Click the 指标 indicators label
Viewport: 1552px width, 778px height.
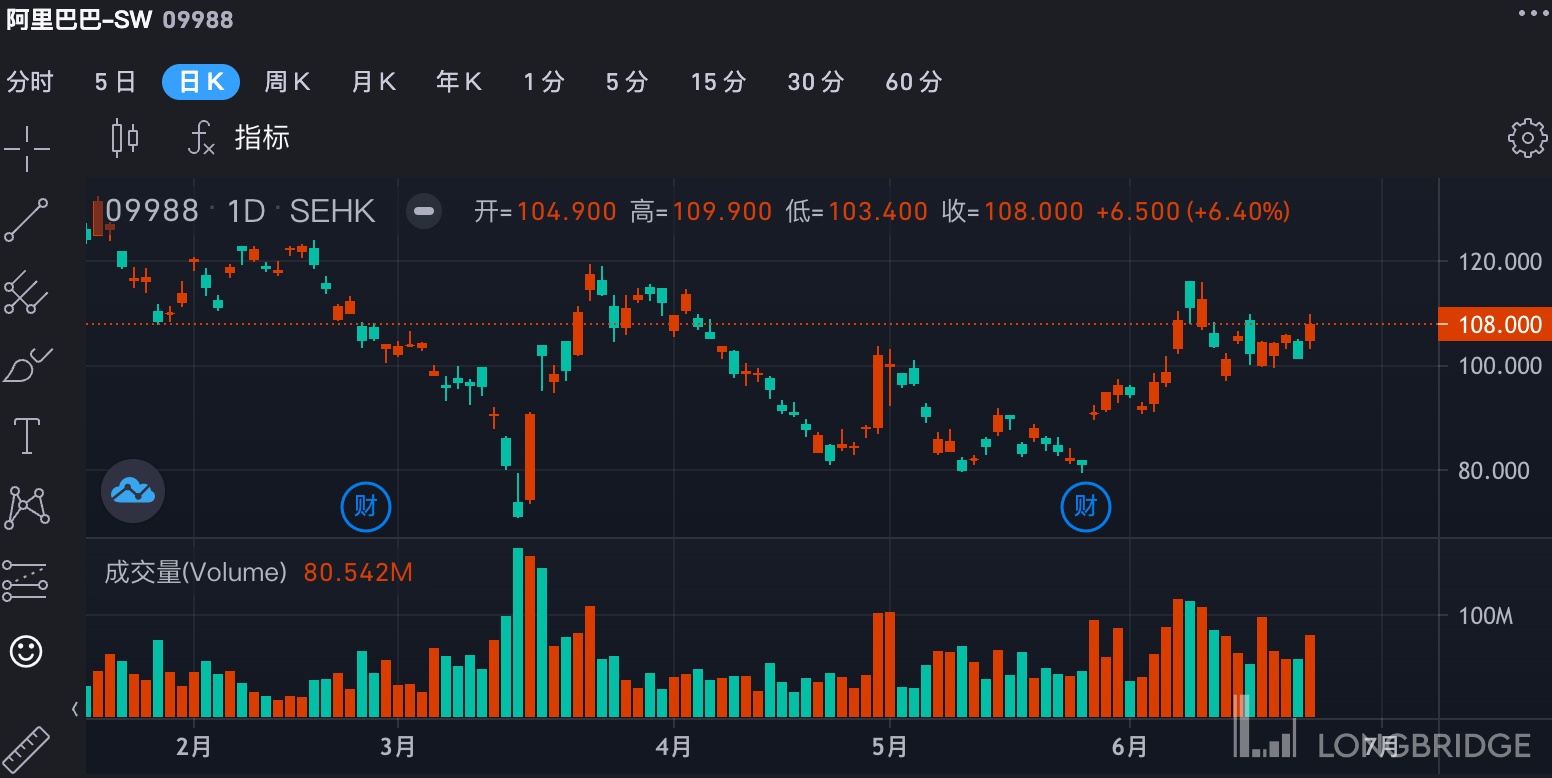point(262,138)
